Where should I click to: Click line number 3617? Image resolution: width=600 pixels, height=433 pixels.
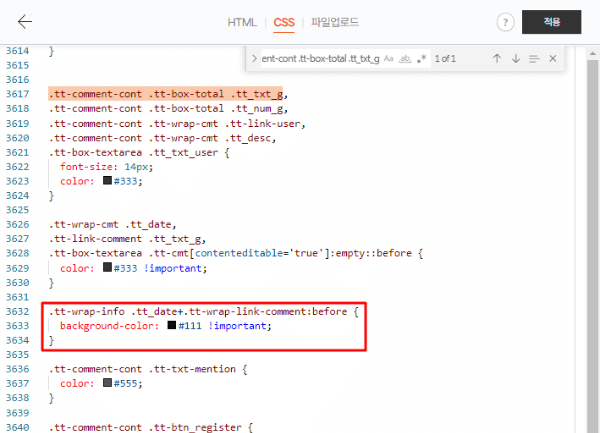(x=18, y=94)
